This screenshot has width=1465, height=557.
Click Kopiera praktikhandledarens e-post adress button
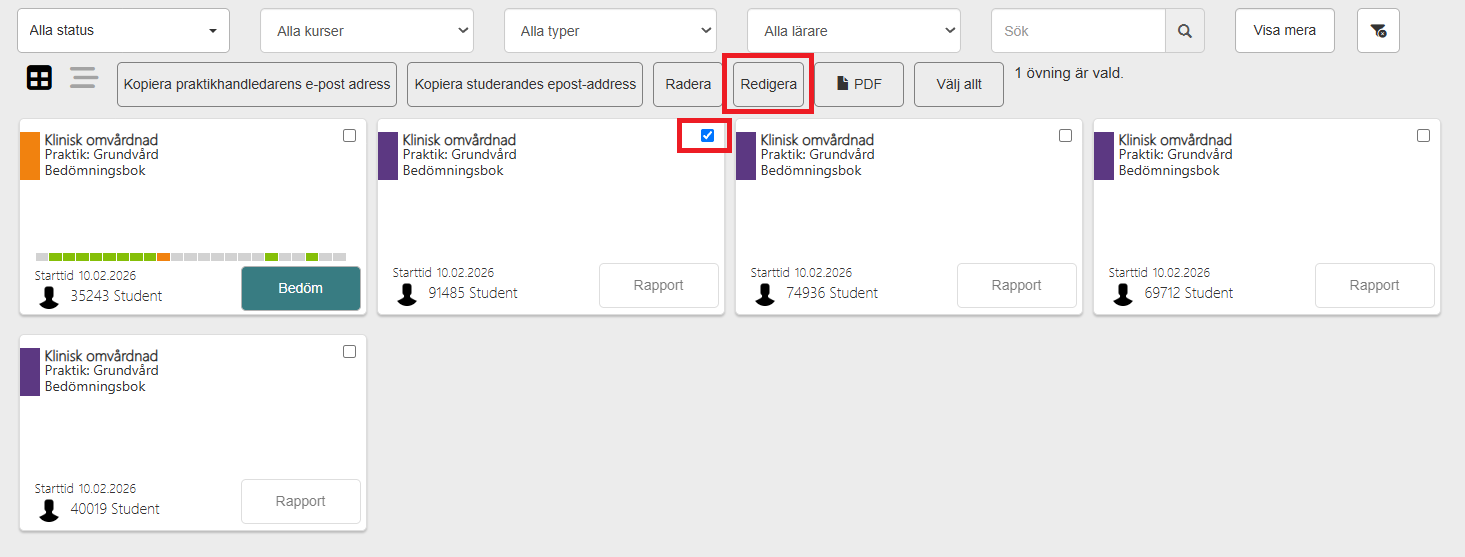(257, 85)
